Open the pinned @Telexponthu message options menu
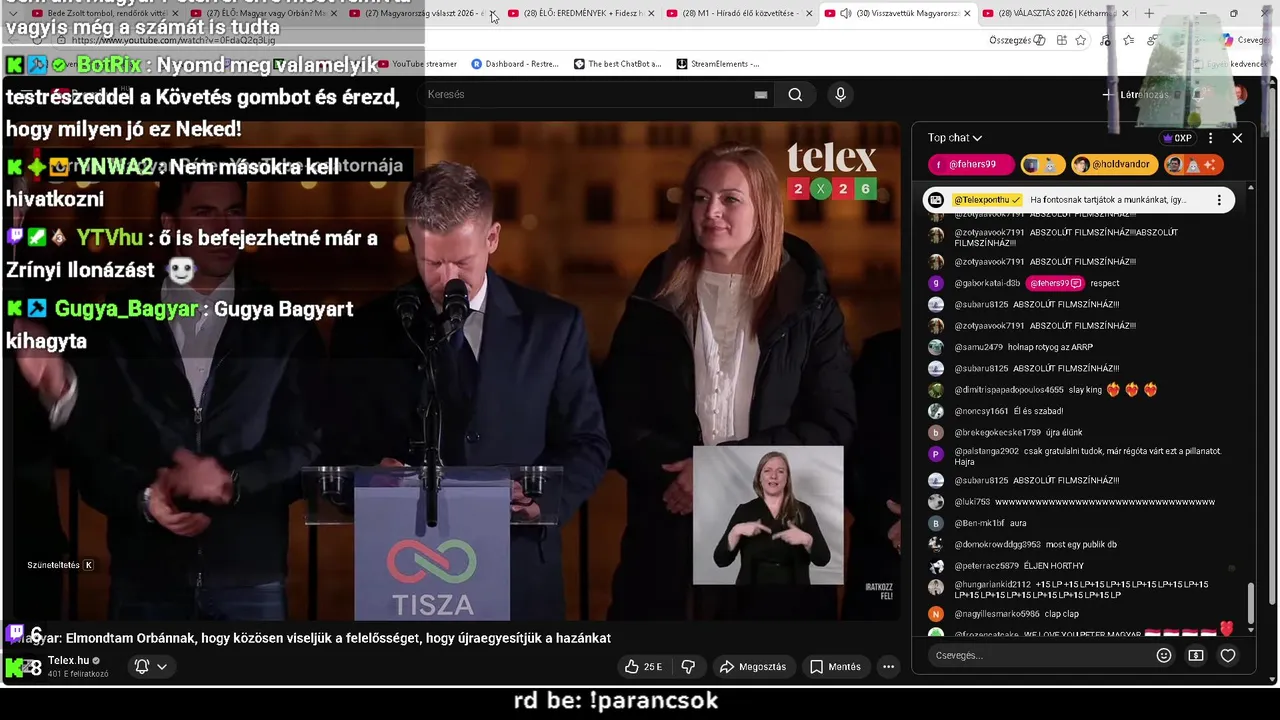Screen dimensions: 1280x720 [1219, 200]
